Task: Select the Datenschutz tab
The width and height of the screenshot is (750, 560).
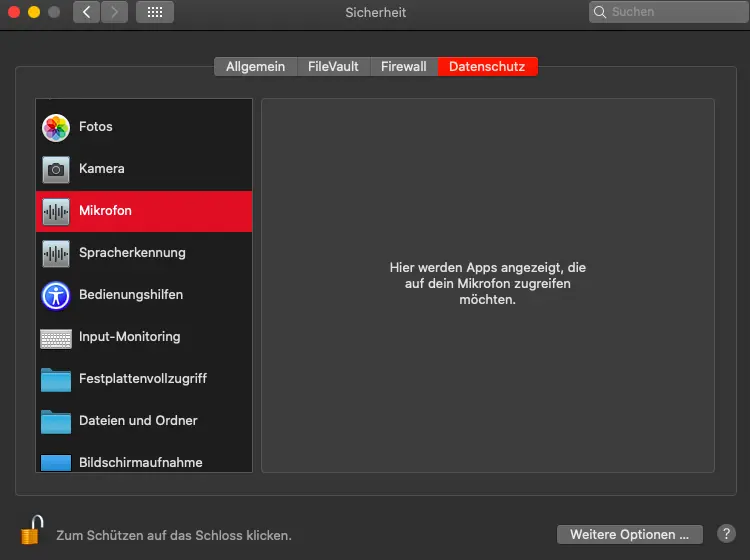Action: click(487, 67)
